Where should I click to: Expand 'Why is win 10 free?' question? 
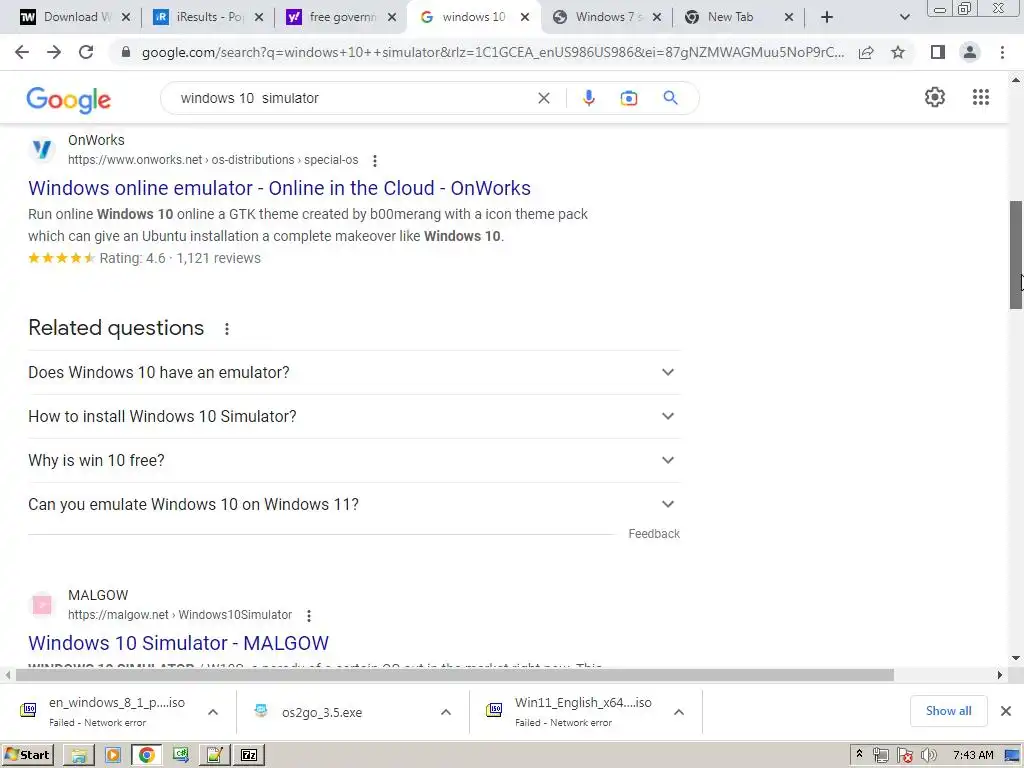[x=354, y=460]
